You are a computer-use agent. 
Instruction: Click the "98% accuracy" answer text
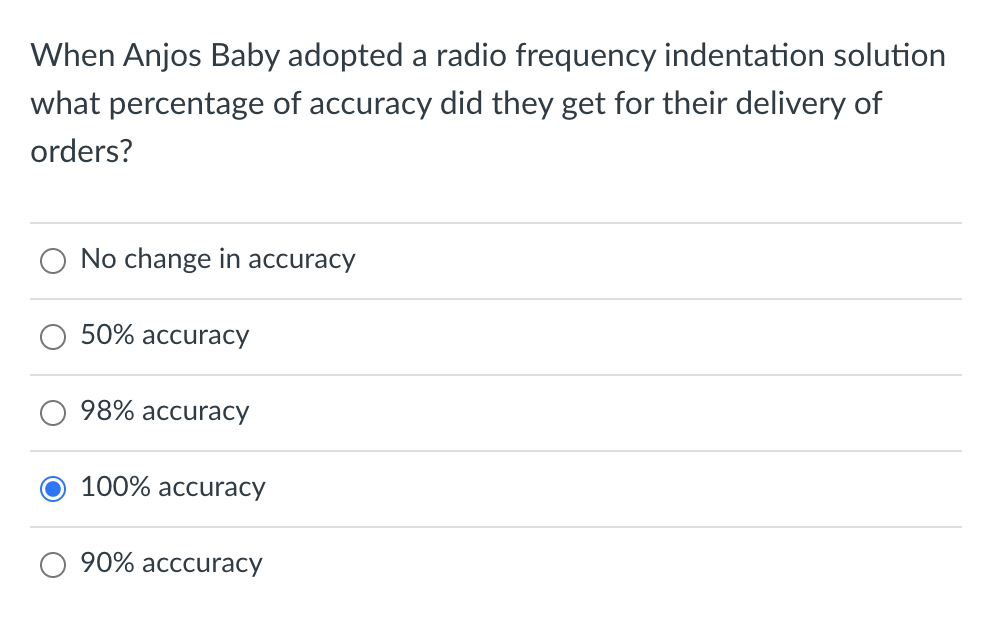(x=165, y=411)
